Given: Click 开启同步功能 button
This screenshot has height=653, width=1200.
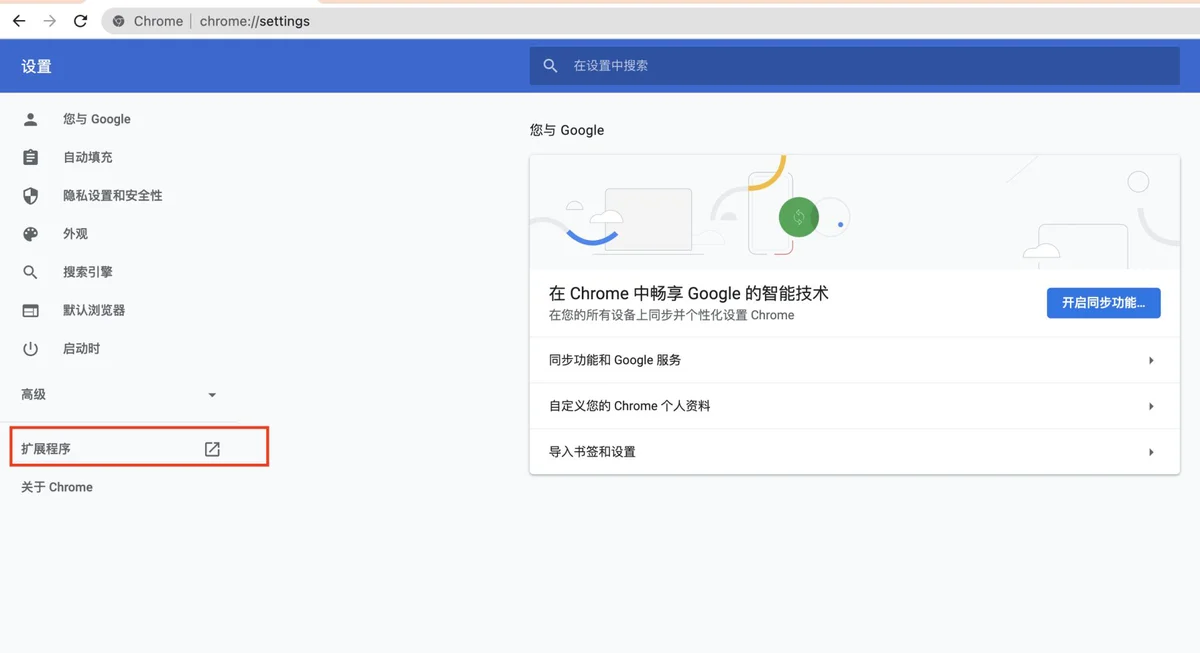Looking at the screenshot, I should click(1103, 303).
